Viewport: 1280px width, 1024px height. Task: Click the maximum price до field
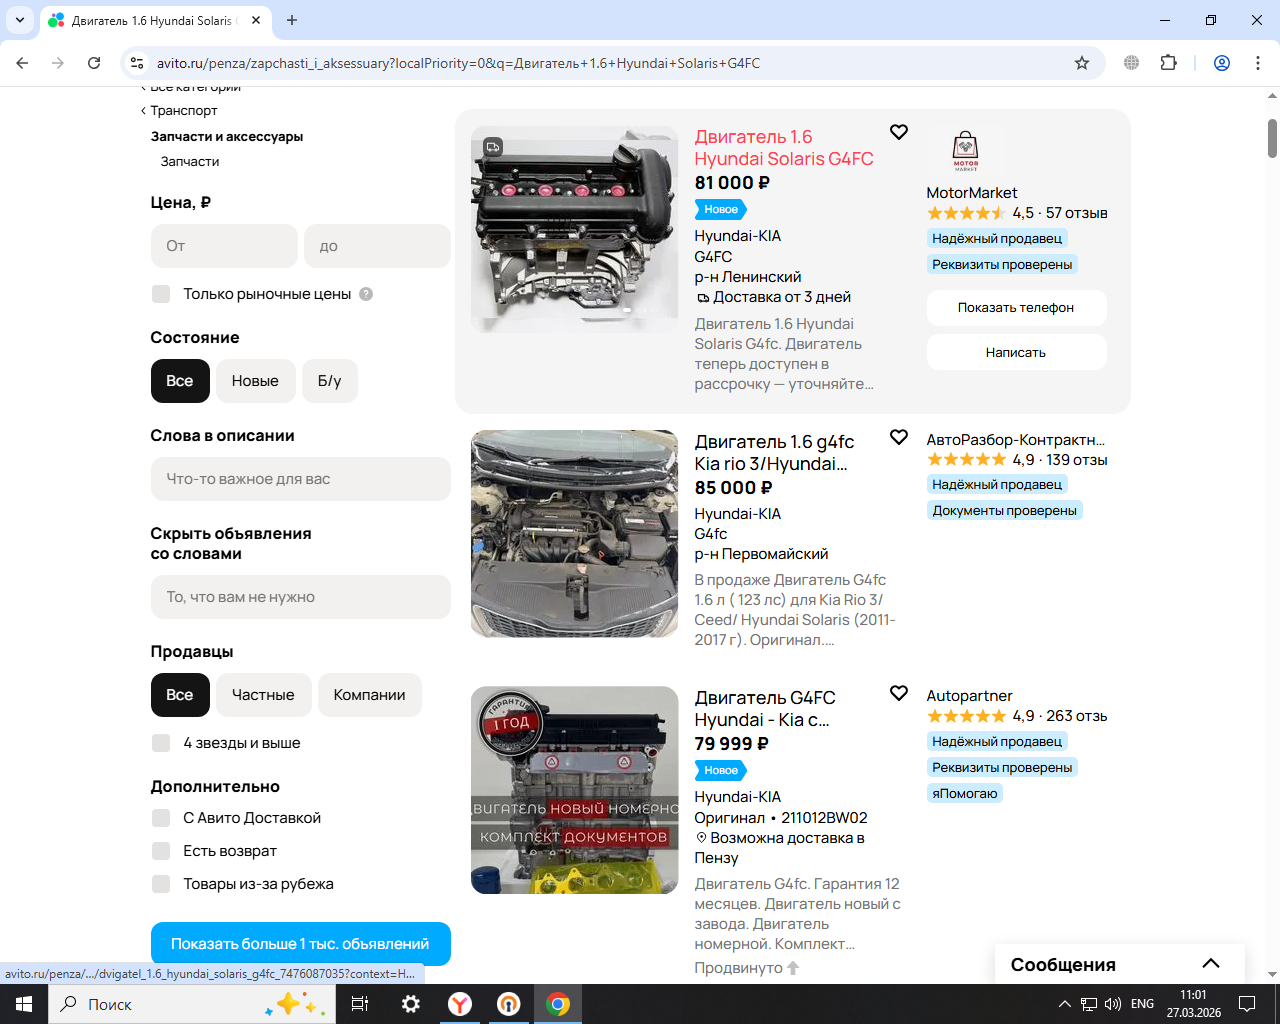(x=377, y=246)
